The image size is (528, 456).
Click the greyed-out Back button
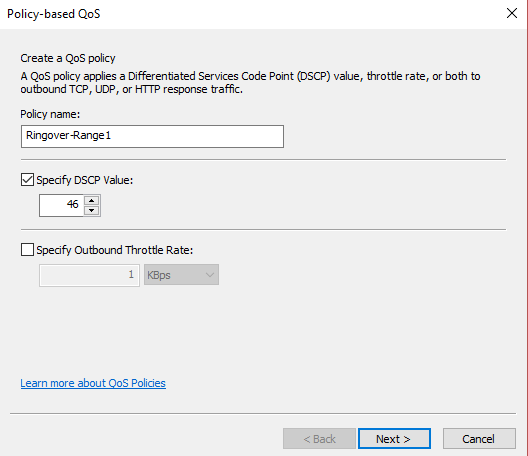tap(319, 438)
